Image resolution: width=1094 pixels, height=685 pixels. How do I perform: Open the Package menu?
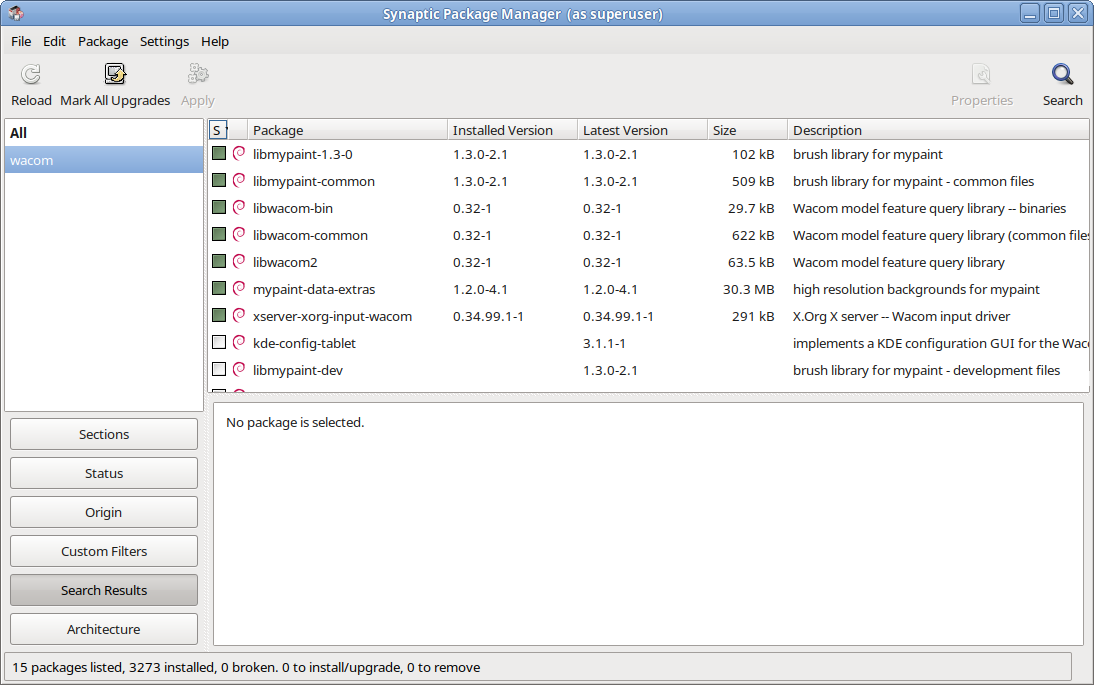pyautogui.click(x=103, y=41)
